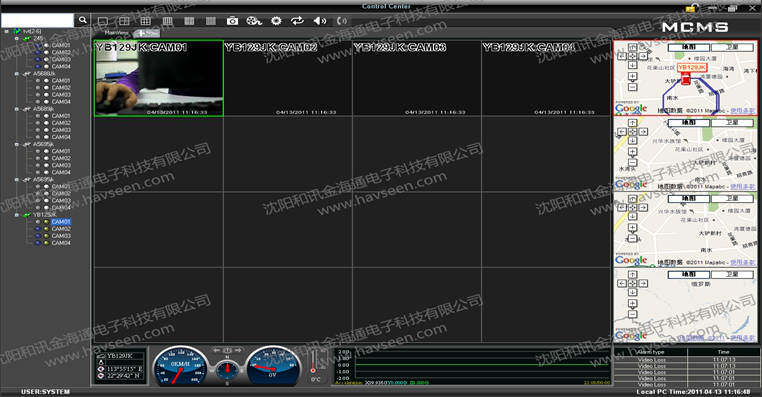Switch to single-window view layout
This screenshot has height=397, width=762.
[103, 21]
